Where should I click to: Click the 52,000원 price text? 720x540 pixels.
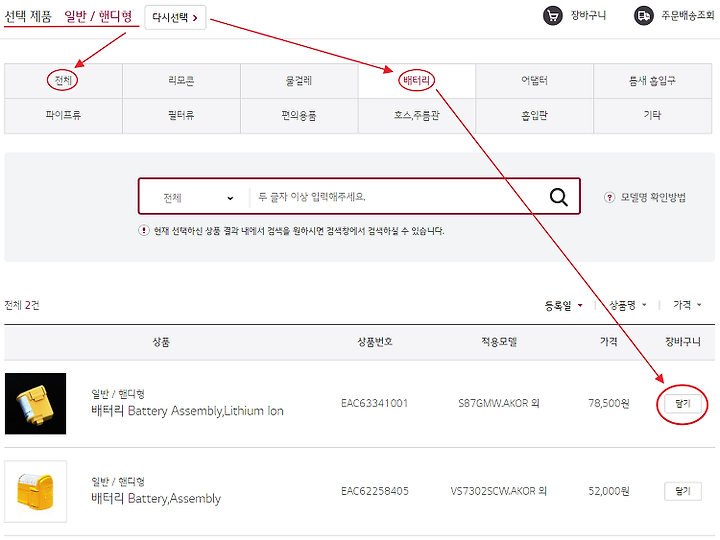[x=609, y=491]
